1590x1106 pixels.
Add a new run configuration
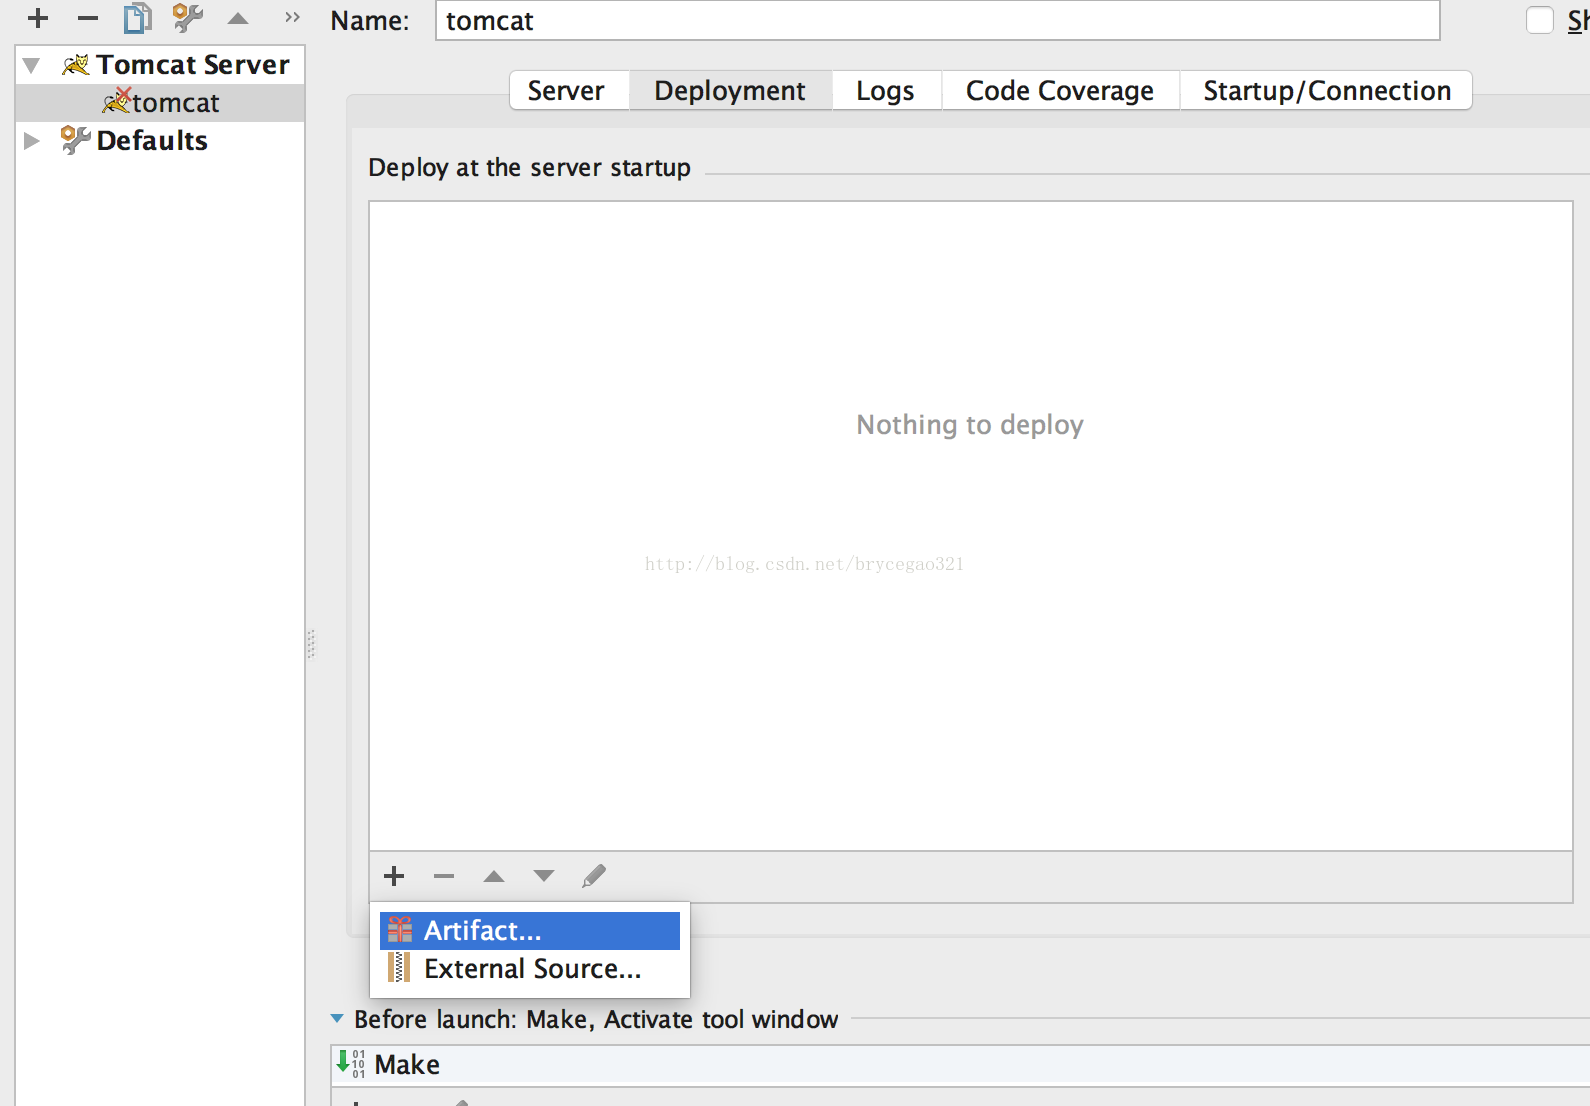coord(38,18)
